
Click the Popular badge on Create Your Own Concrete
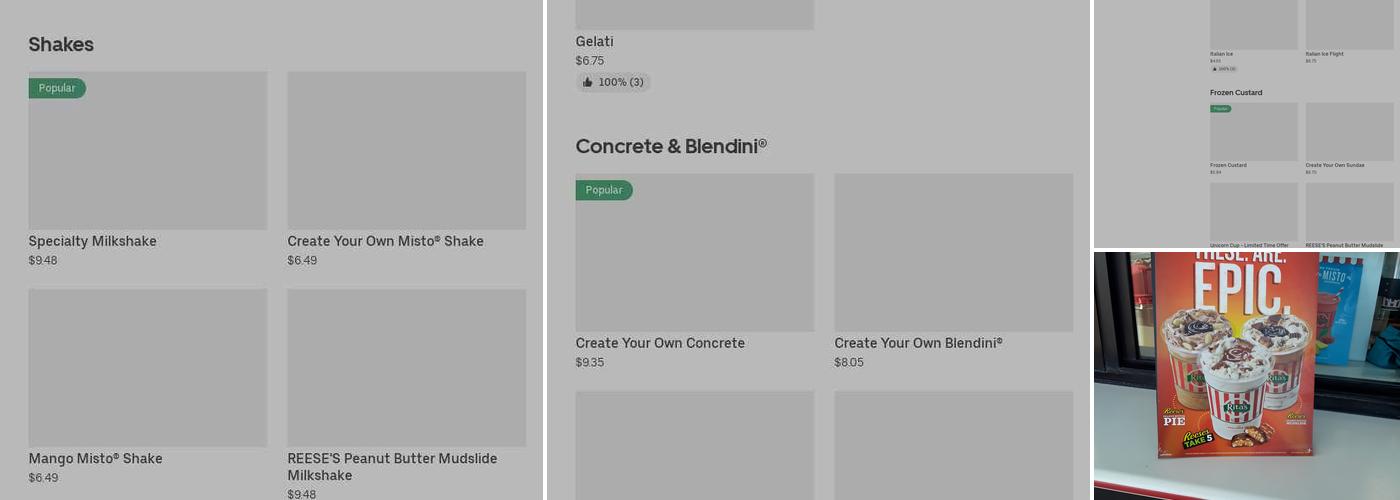[604, 190]
